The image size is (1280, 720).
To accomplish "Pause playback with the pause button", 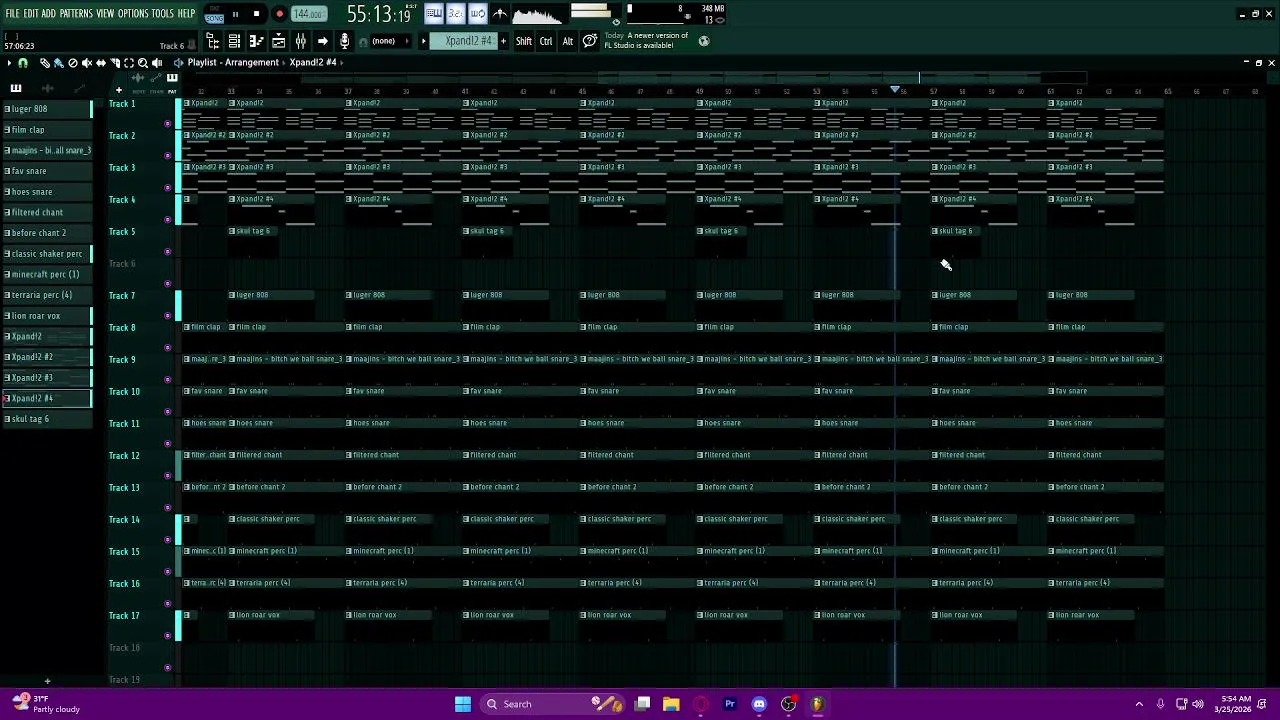I will pyautogui.click(x=235, y=14).
